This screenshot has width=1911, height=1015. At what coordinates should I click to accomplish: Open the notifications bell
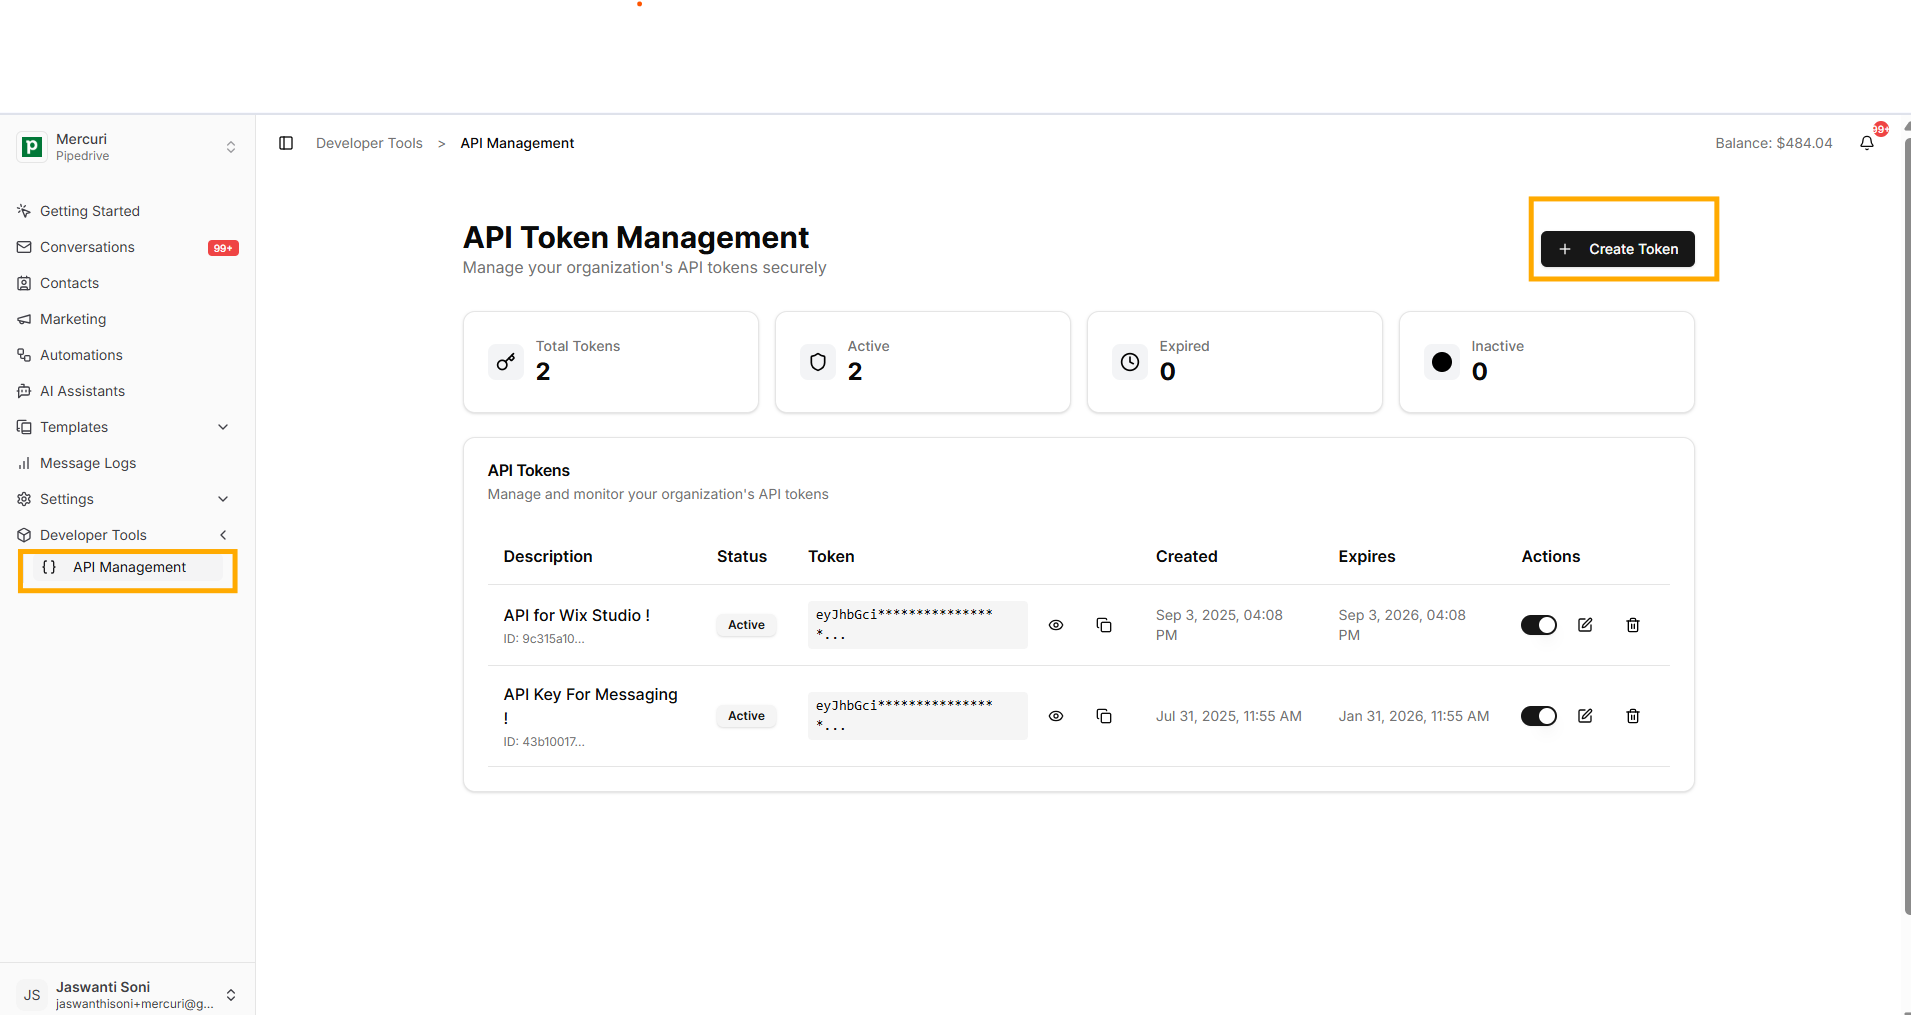coord(1866,143)
